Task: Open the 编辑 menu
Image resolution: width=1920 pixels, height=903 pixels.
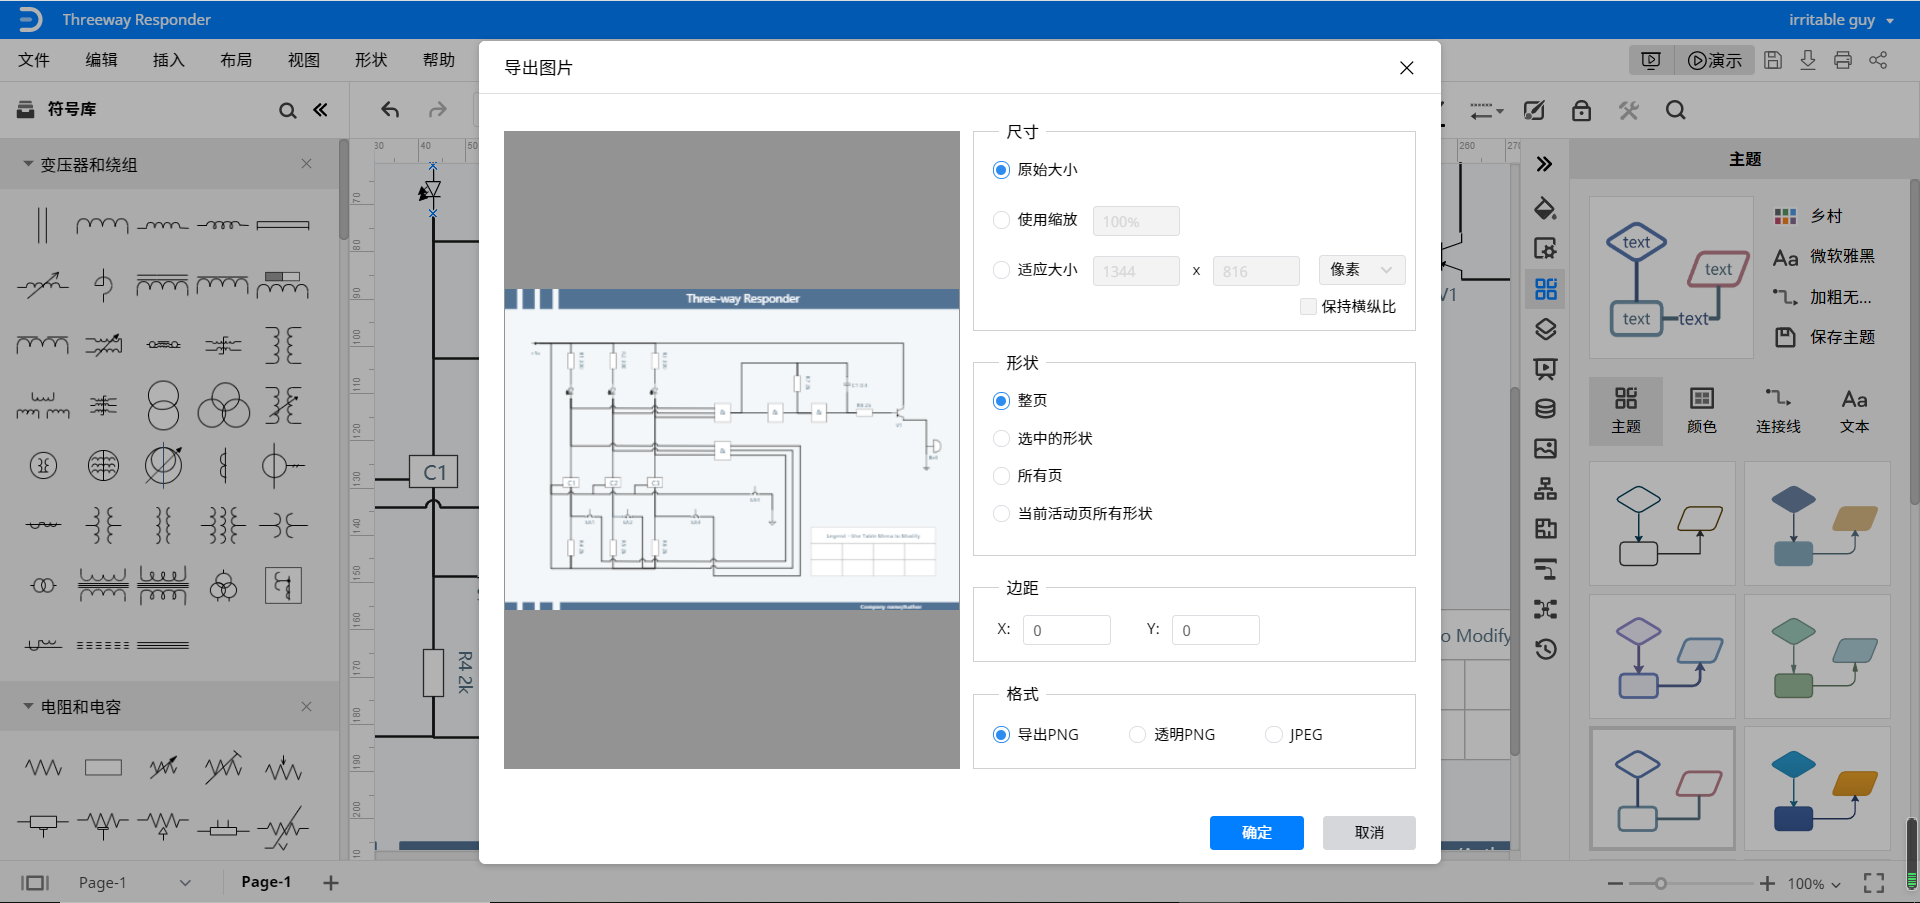Action: point(101,60)
